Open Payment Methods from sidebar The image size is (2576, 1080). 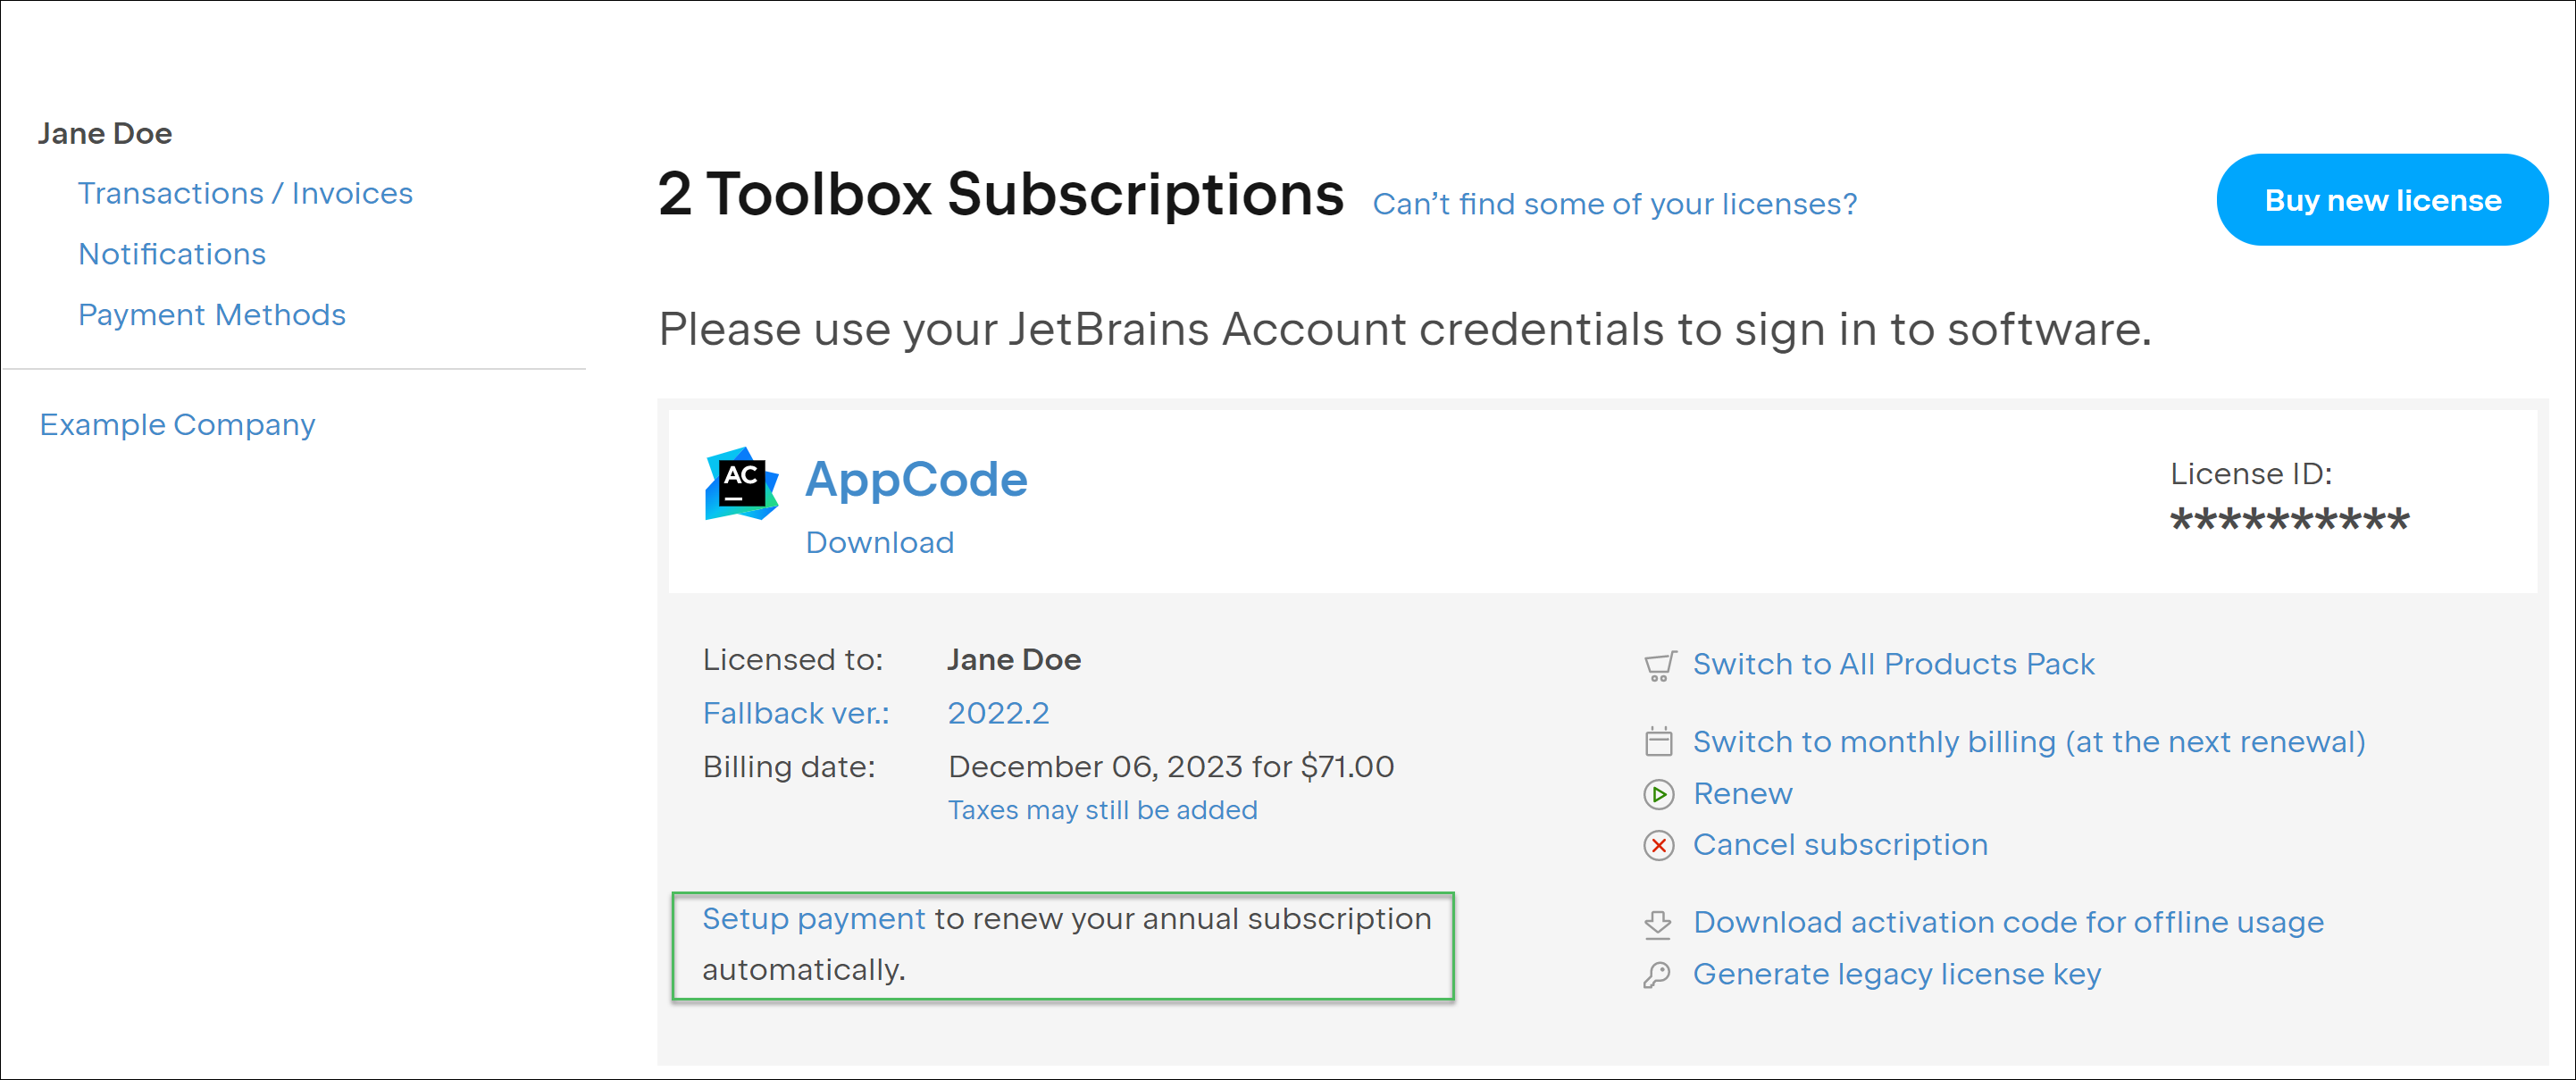[212, 315]
